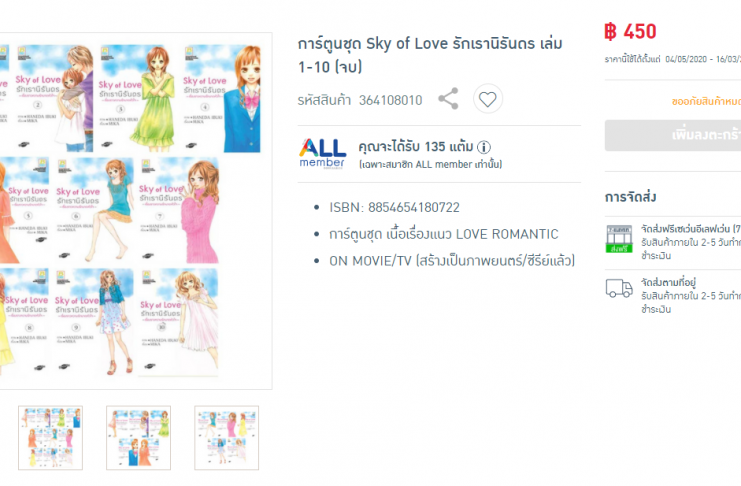Click the ISBN 8854654180722 text

(394, 207)
